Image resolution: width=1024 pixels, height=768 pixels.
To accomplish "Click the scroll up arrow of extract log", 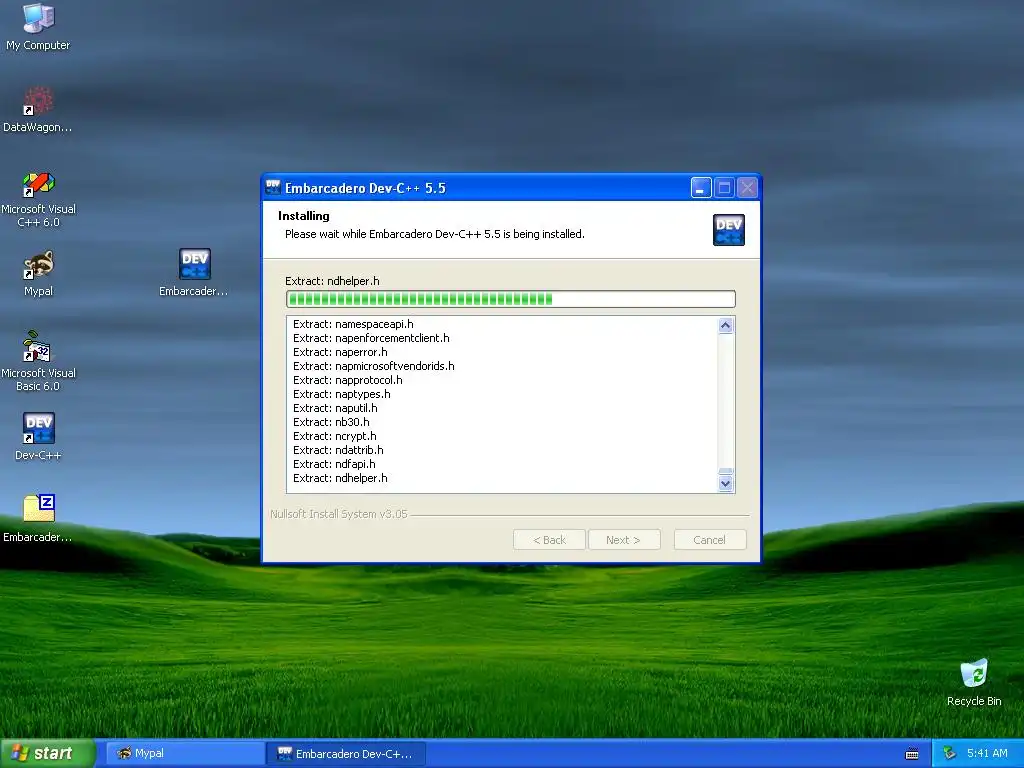I will click(x=726, y=325).
